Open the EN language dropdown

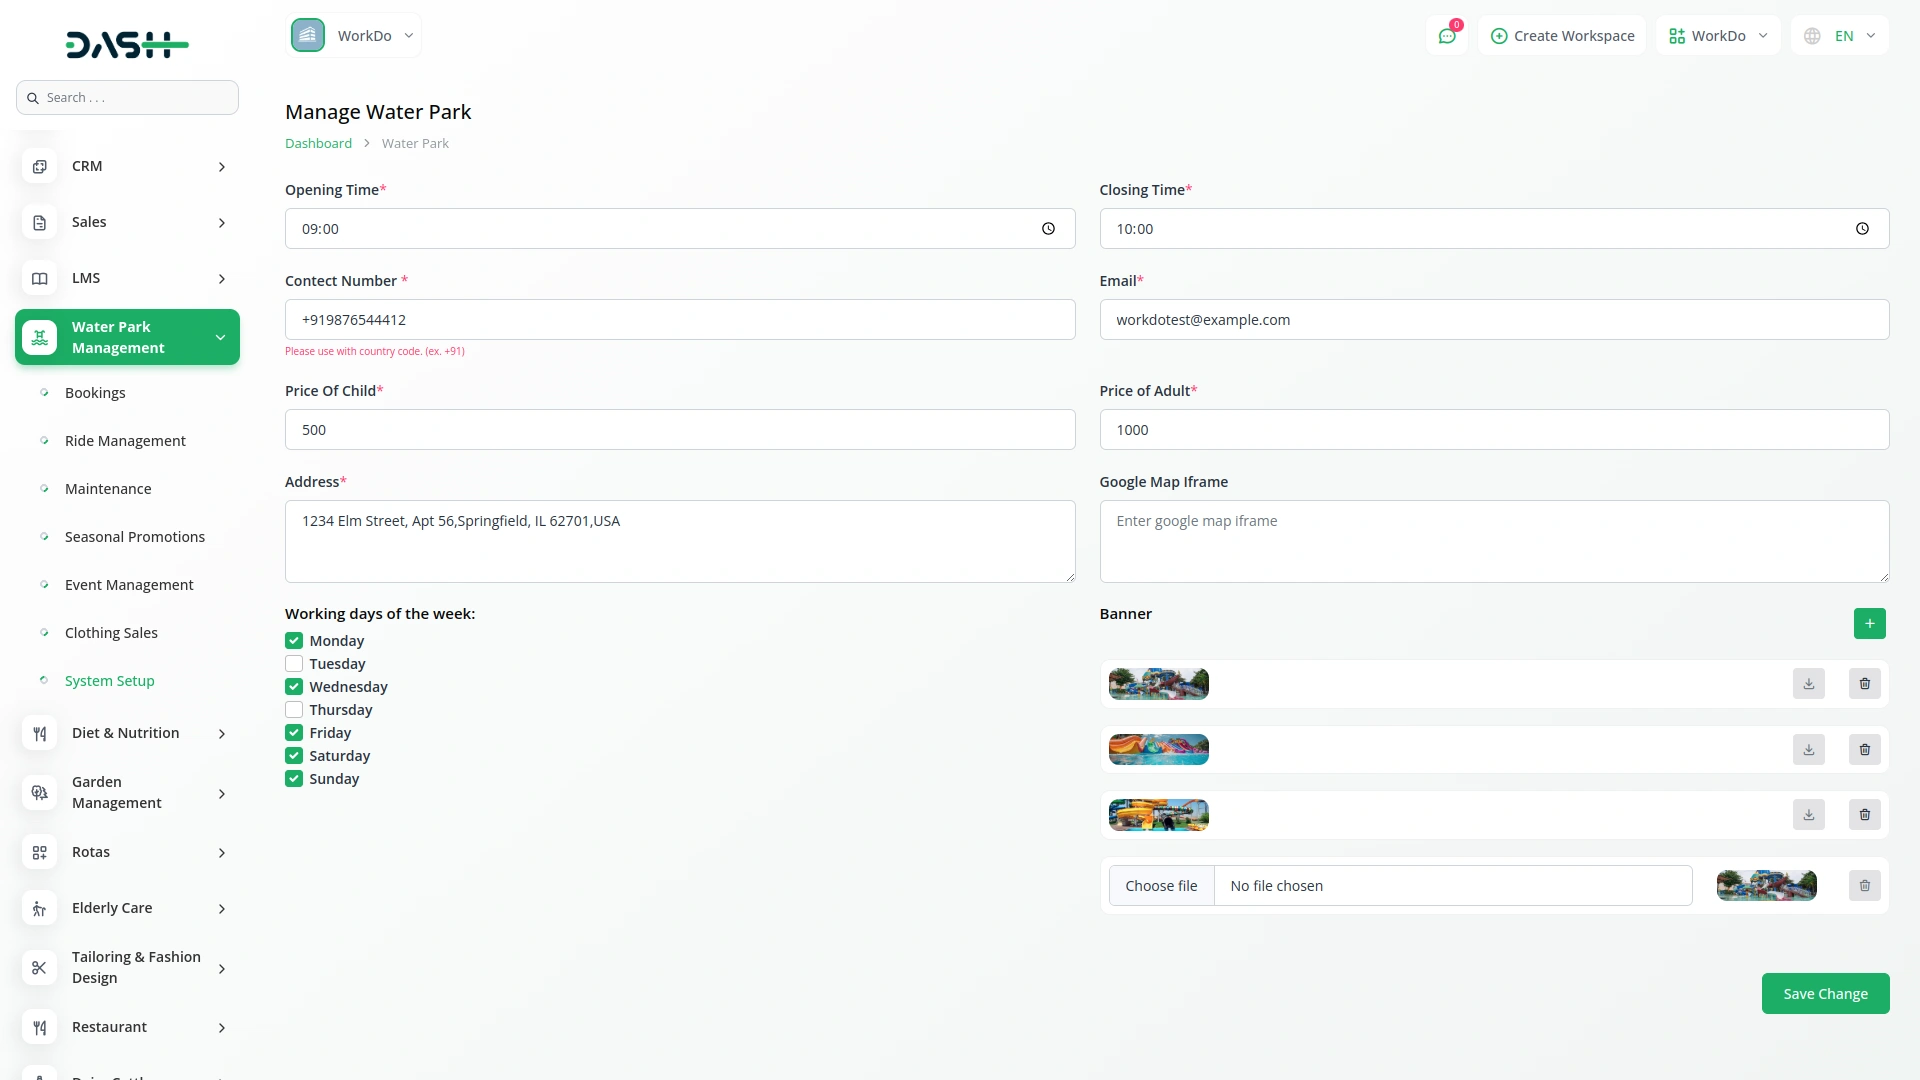pos(1840,36)
